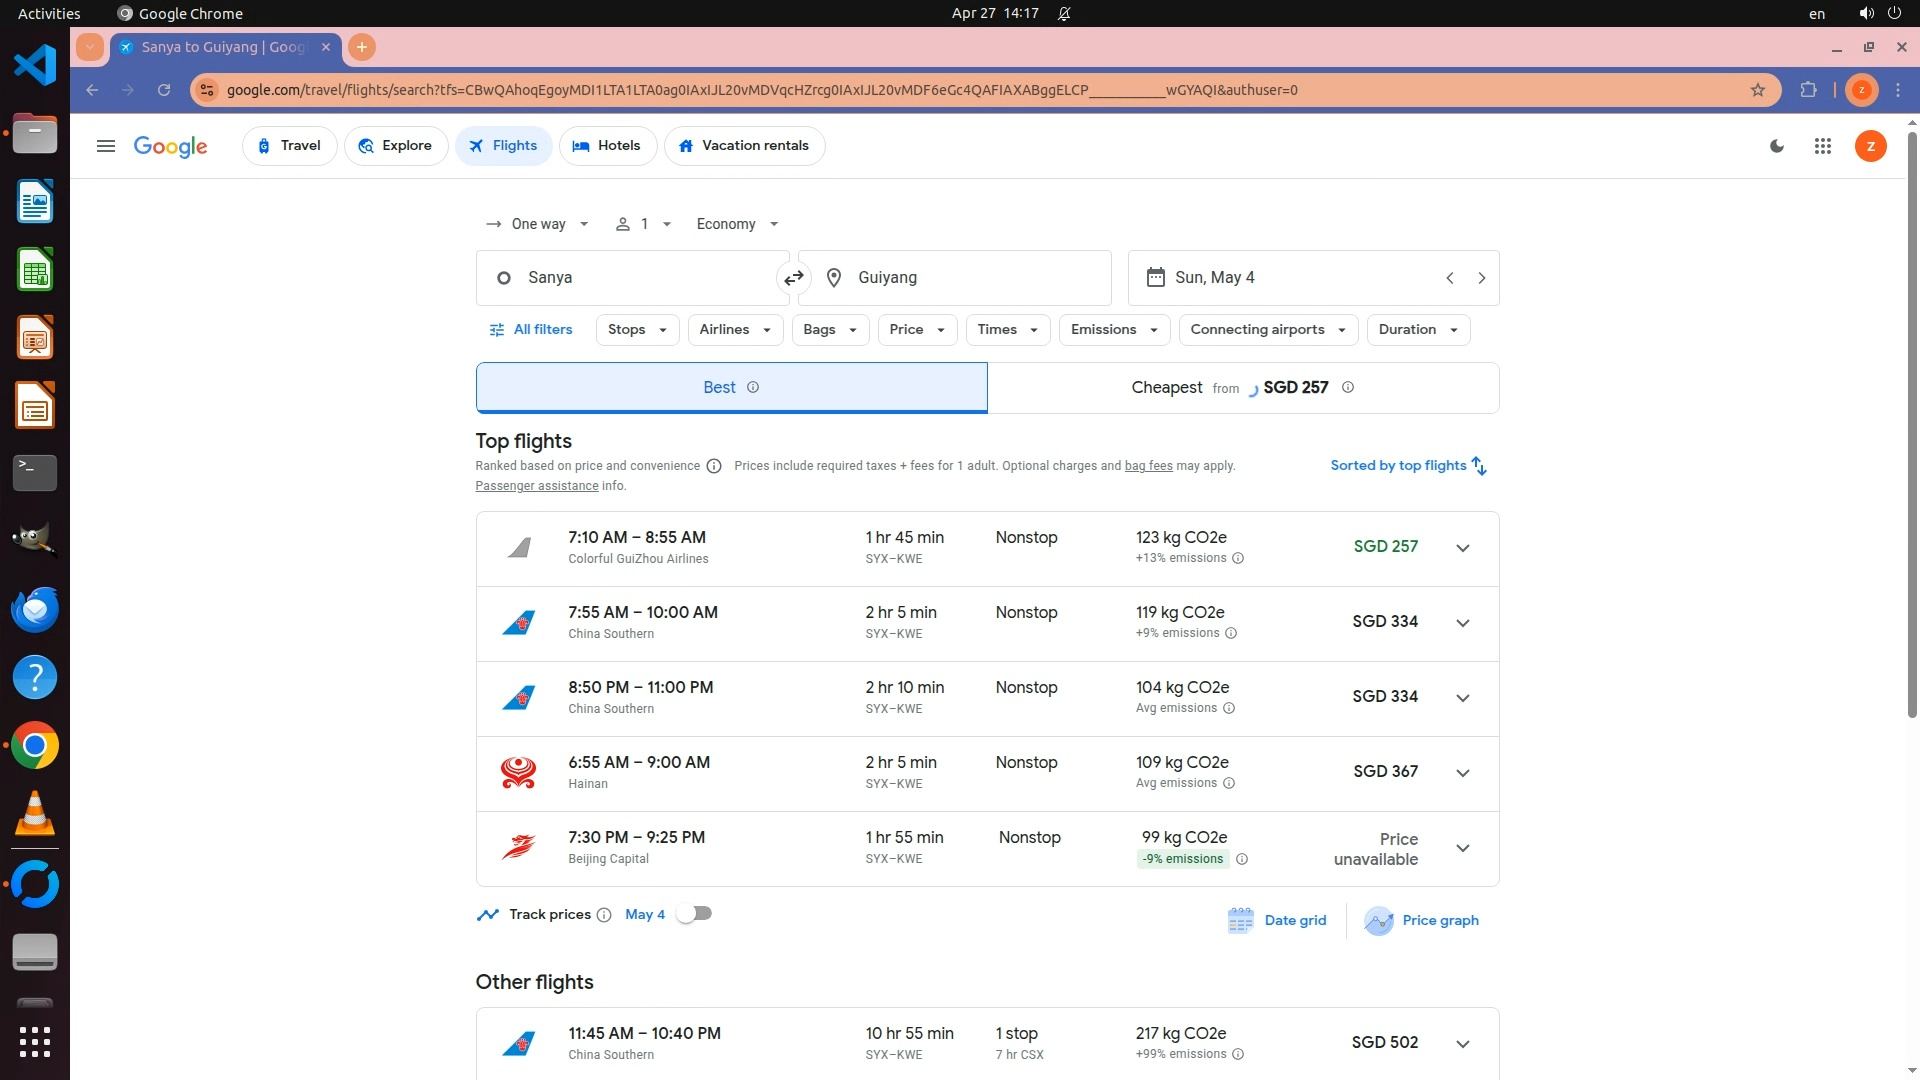Click info icon beside Best tab
This screenshot has width=1920, height=1080.
tap(753, 388)
